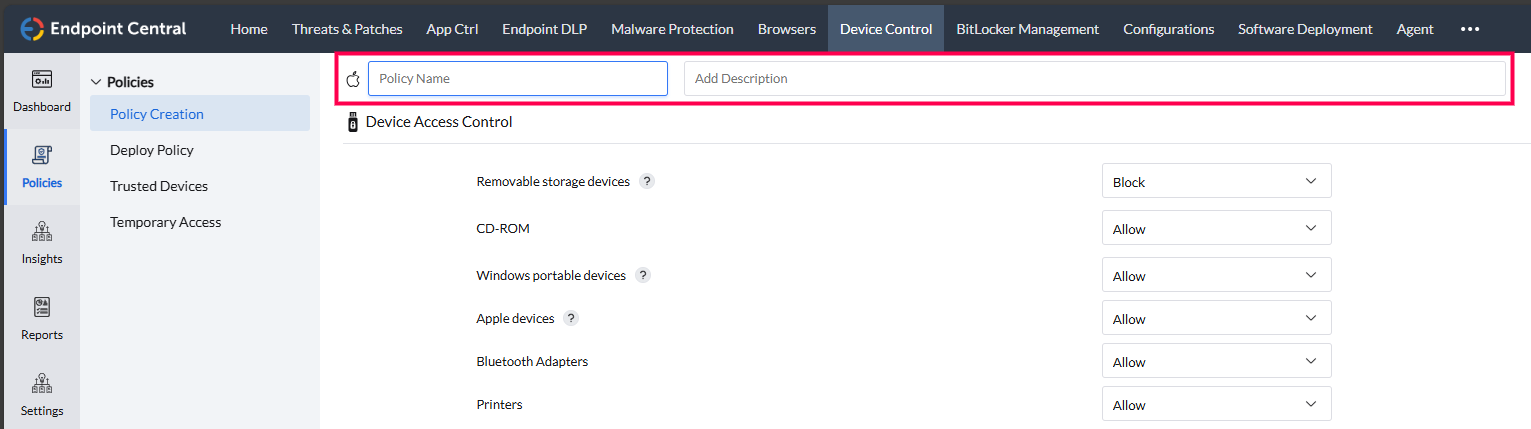This screenshot has width=1531, height=429.
Task: Open the Removable storage devices Block dropdown
Action: 1216,182
